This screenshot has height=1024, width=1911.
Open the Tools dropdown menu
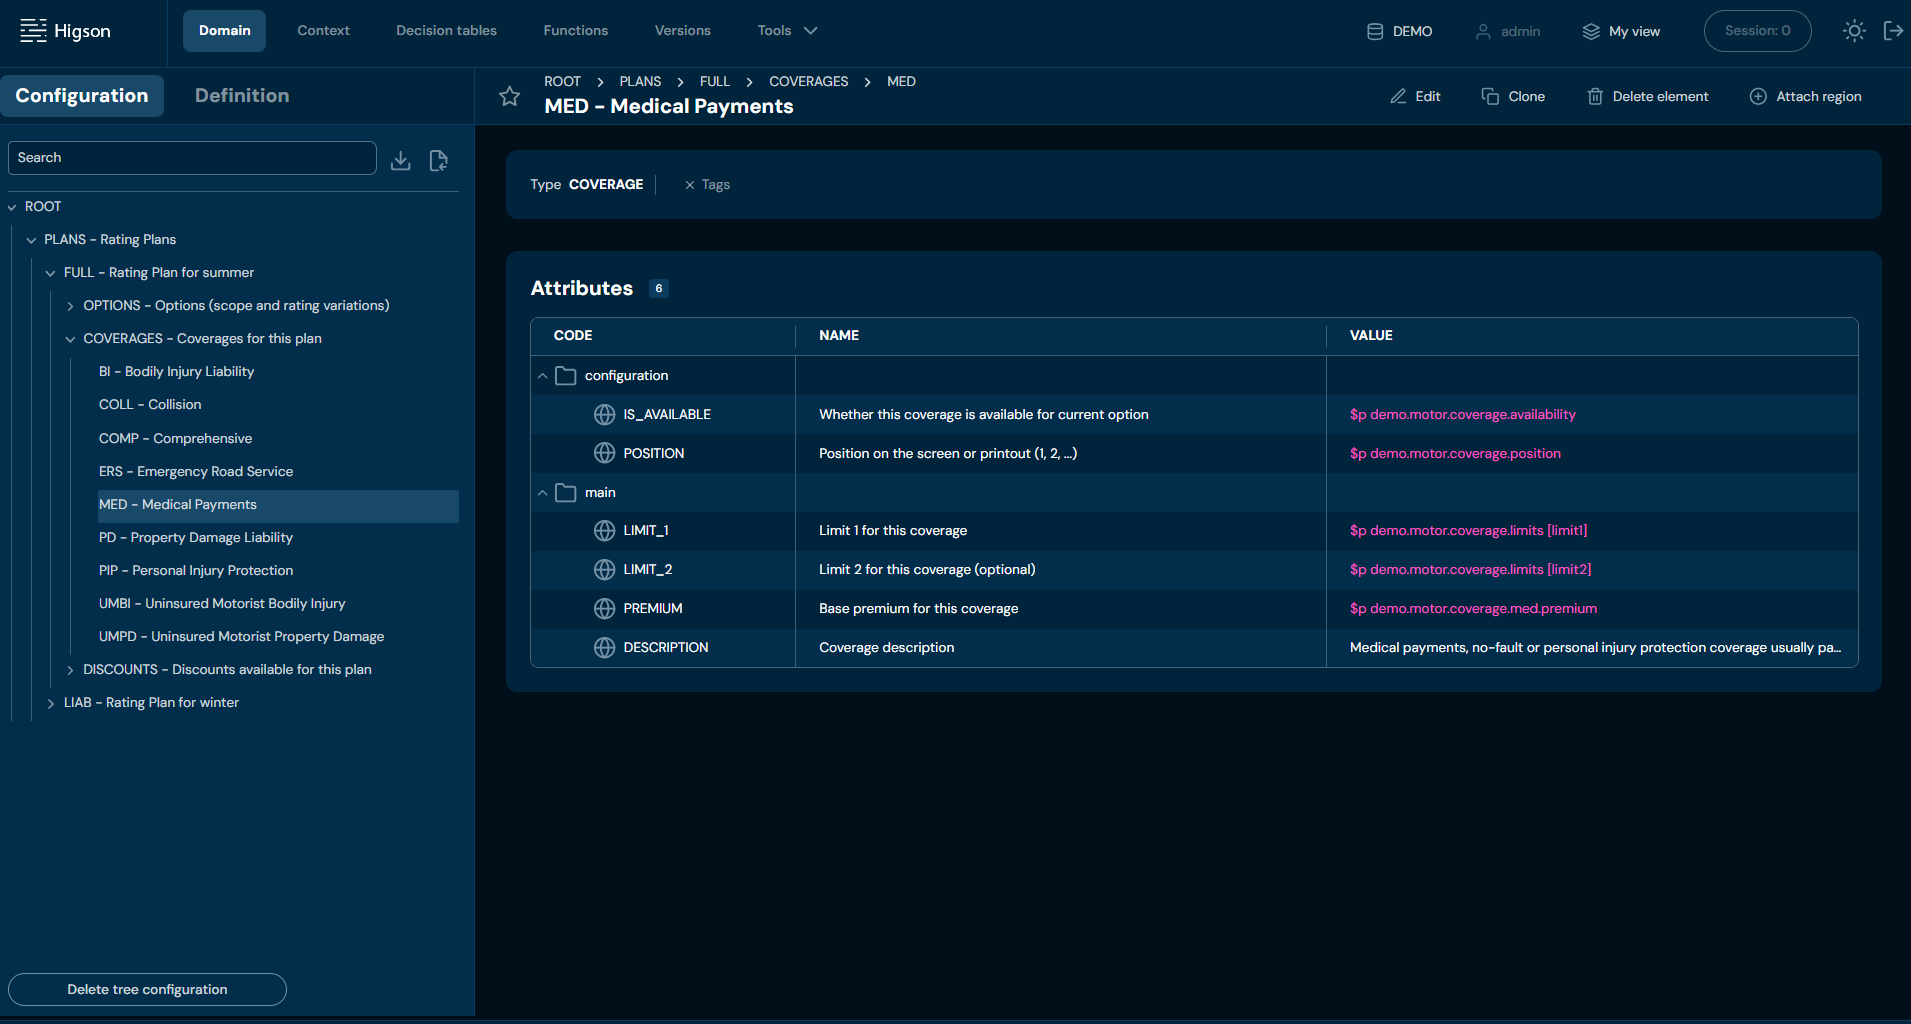point(788,31)
